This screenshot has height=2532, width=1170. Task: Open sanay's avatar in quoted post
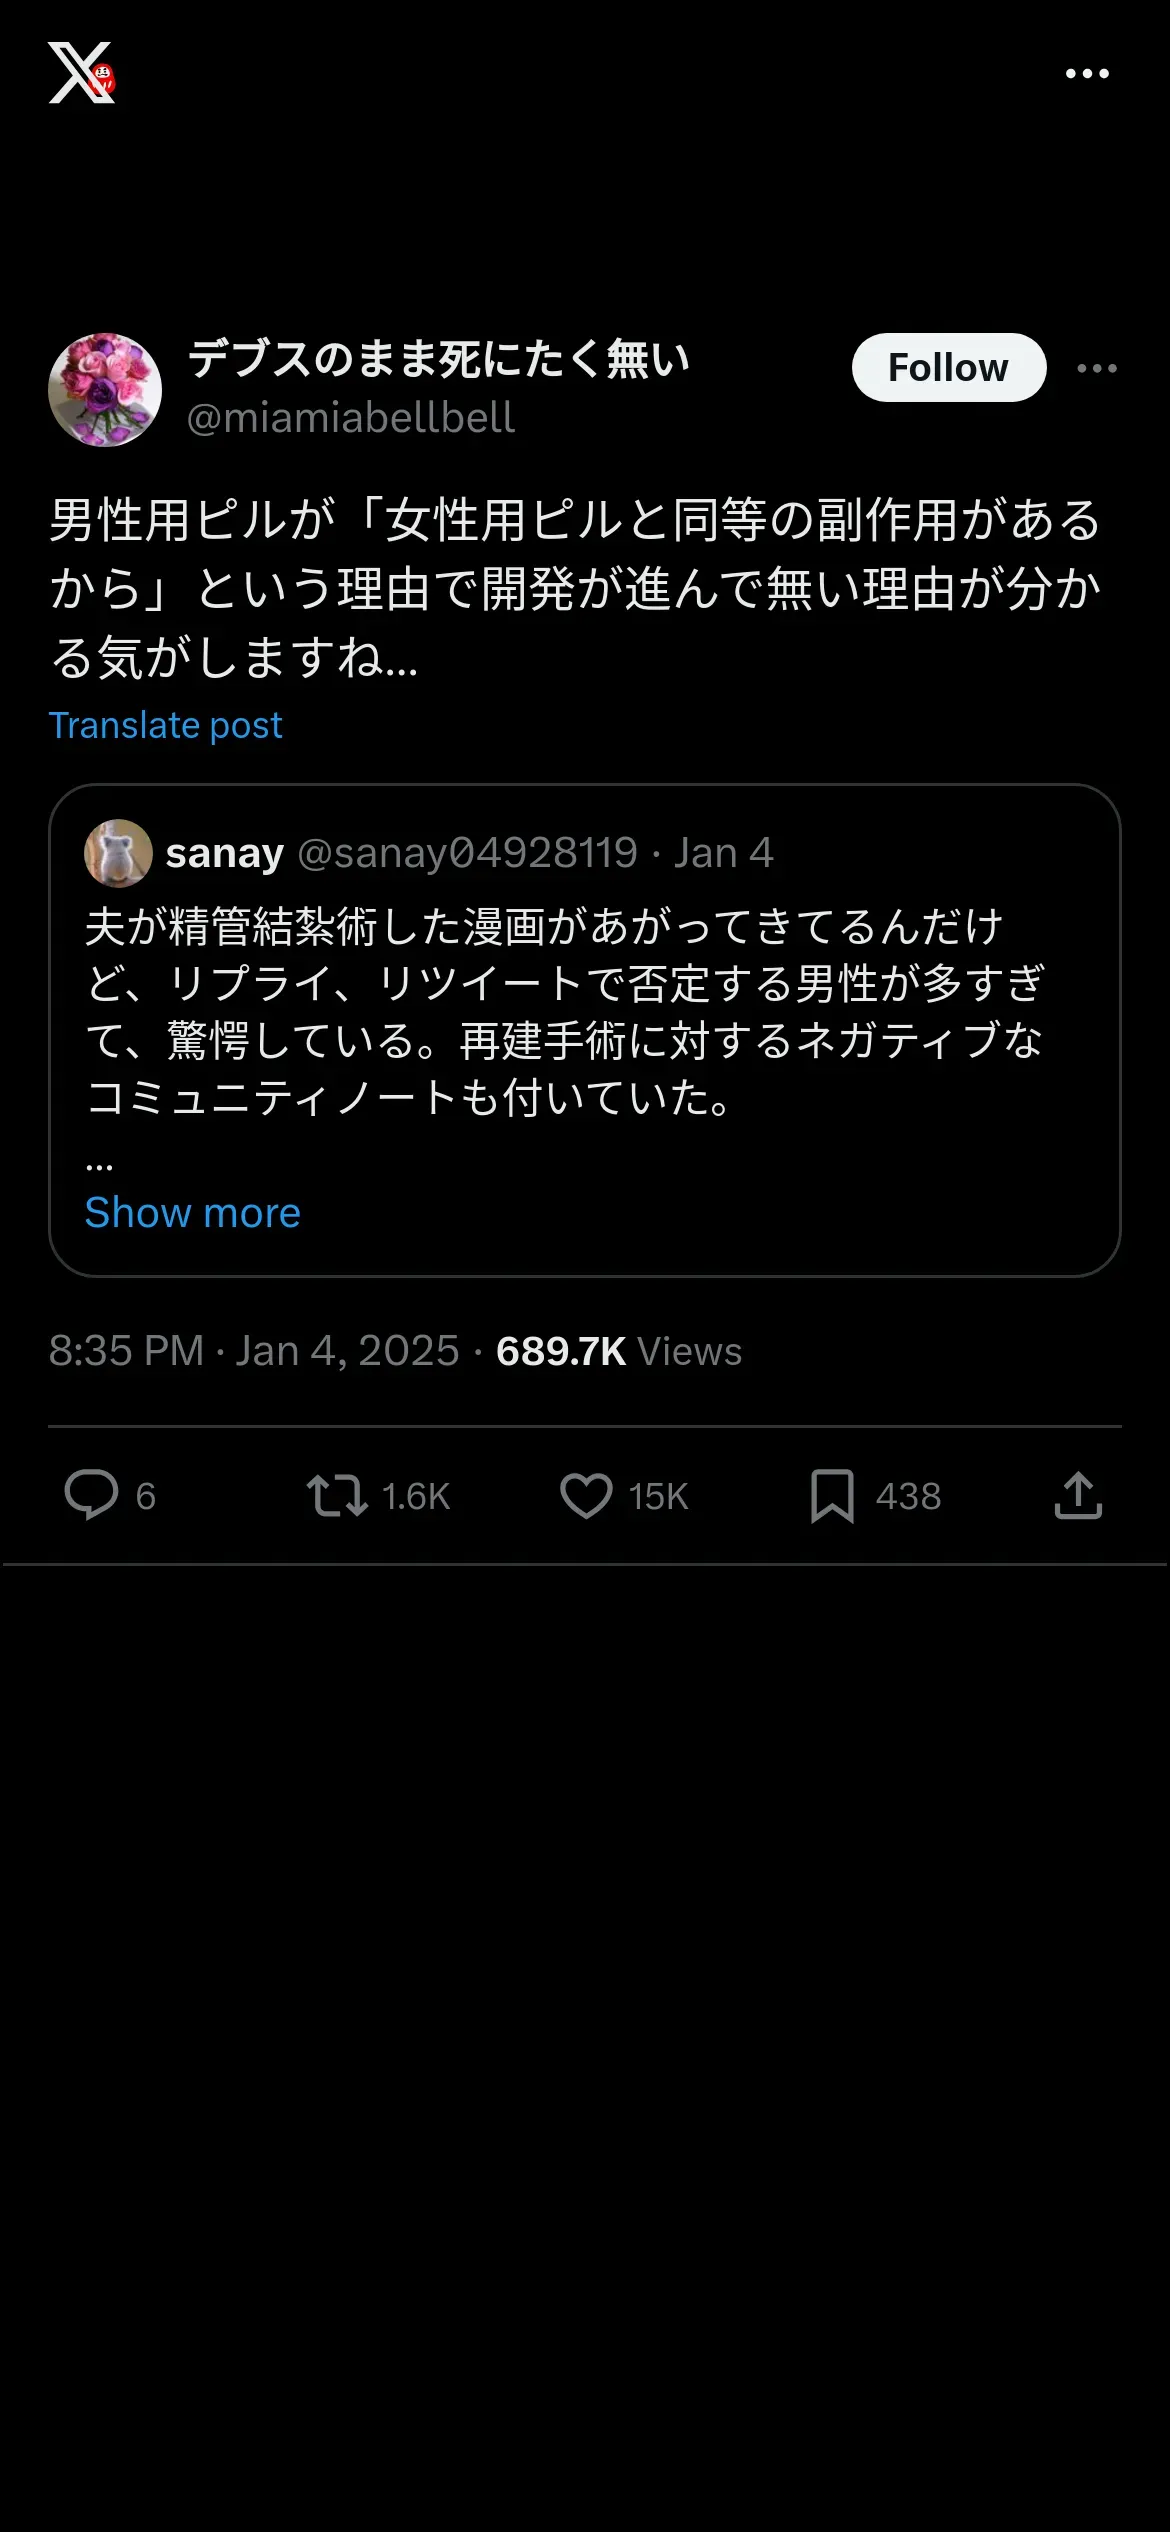click(118, 853)
